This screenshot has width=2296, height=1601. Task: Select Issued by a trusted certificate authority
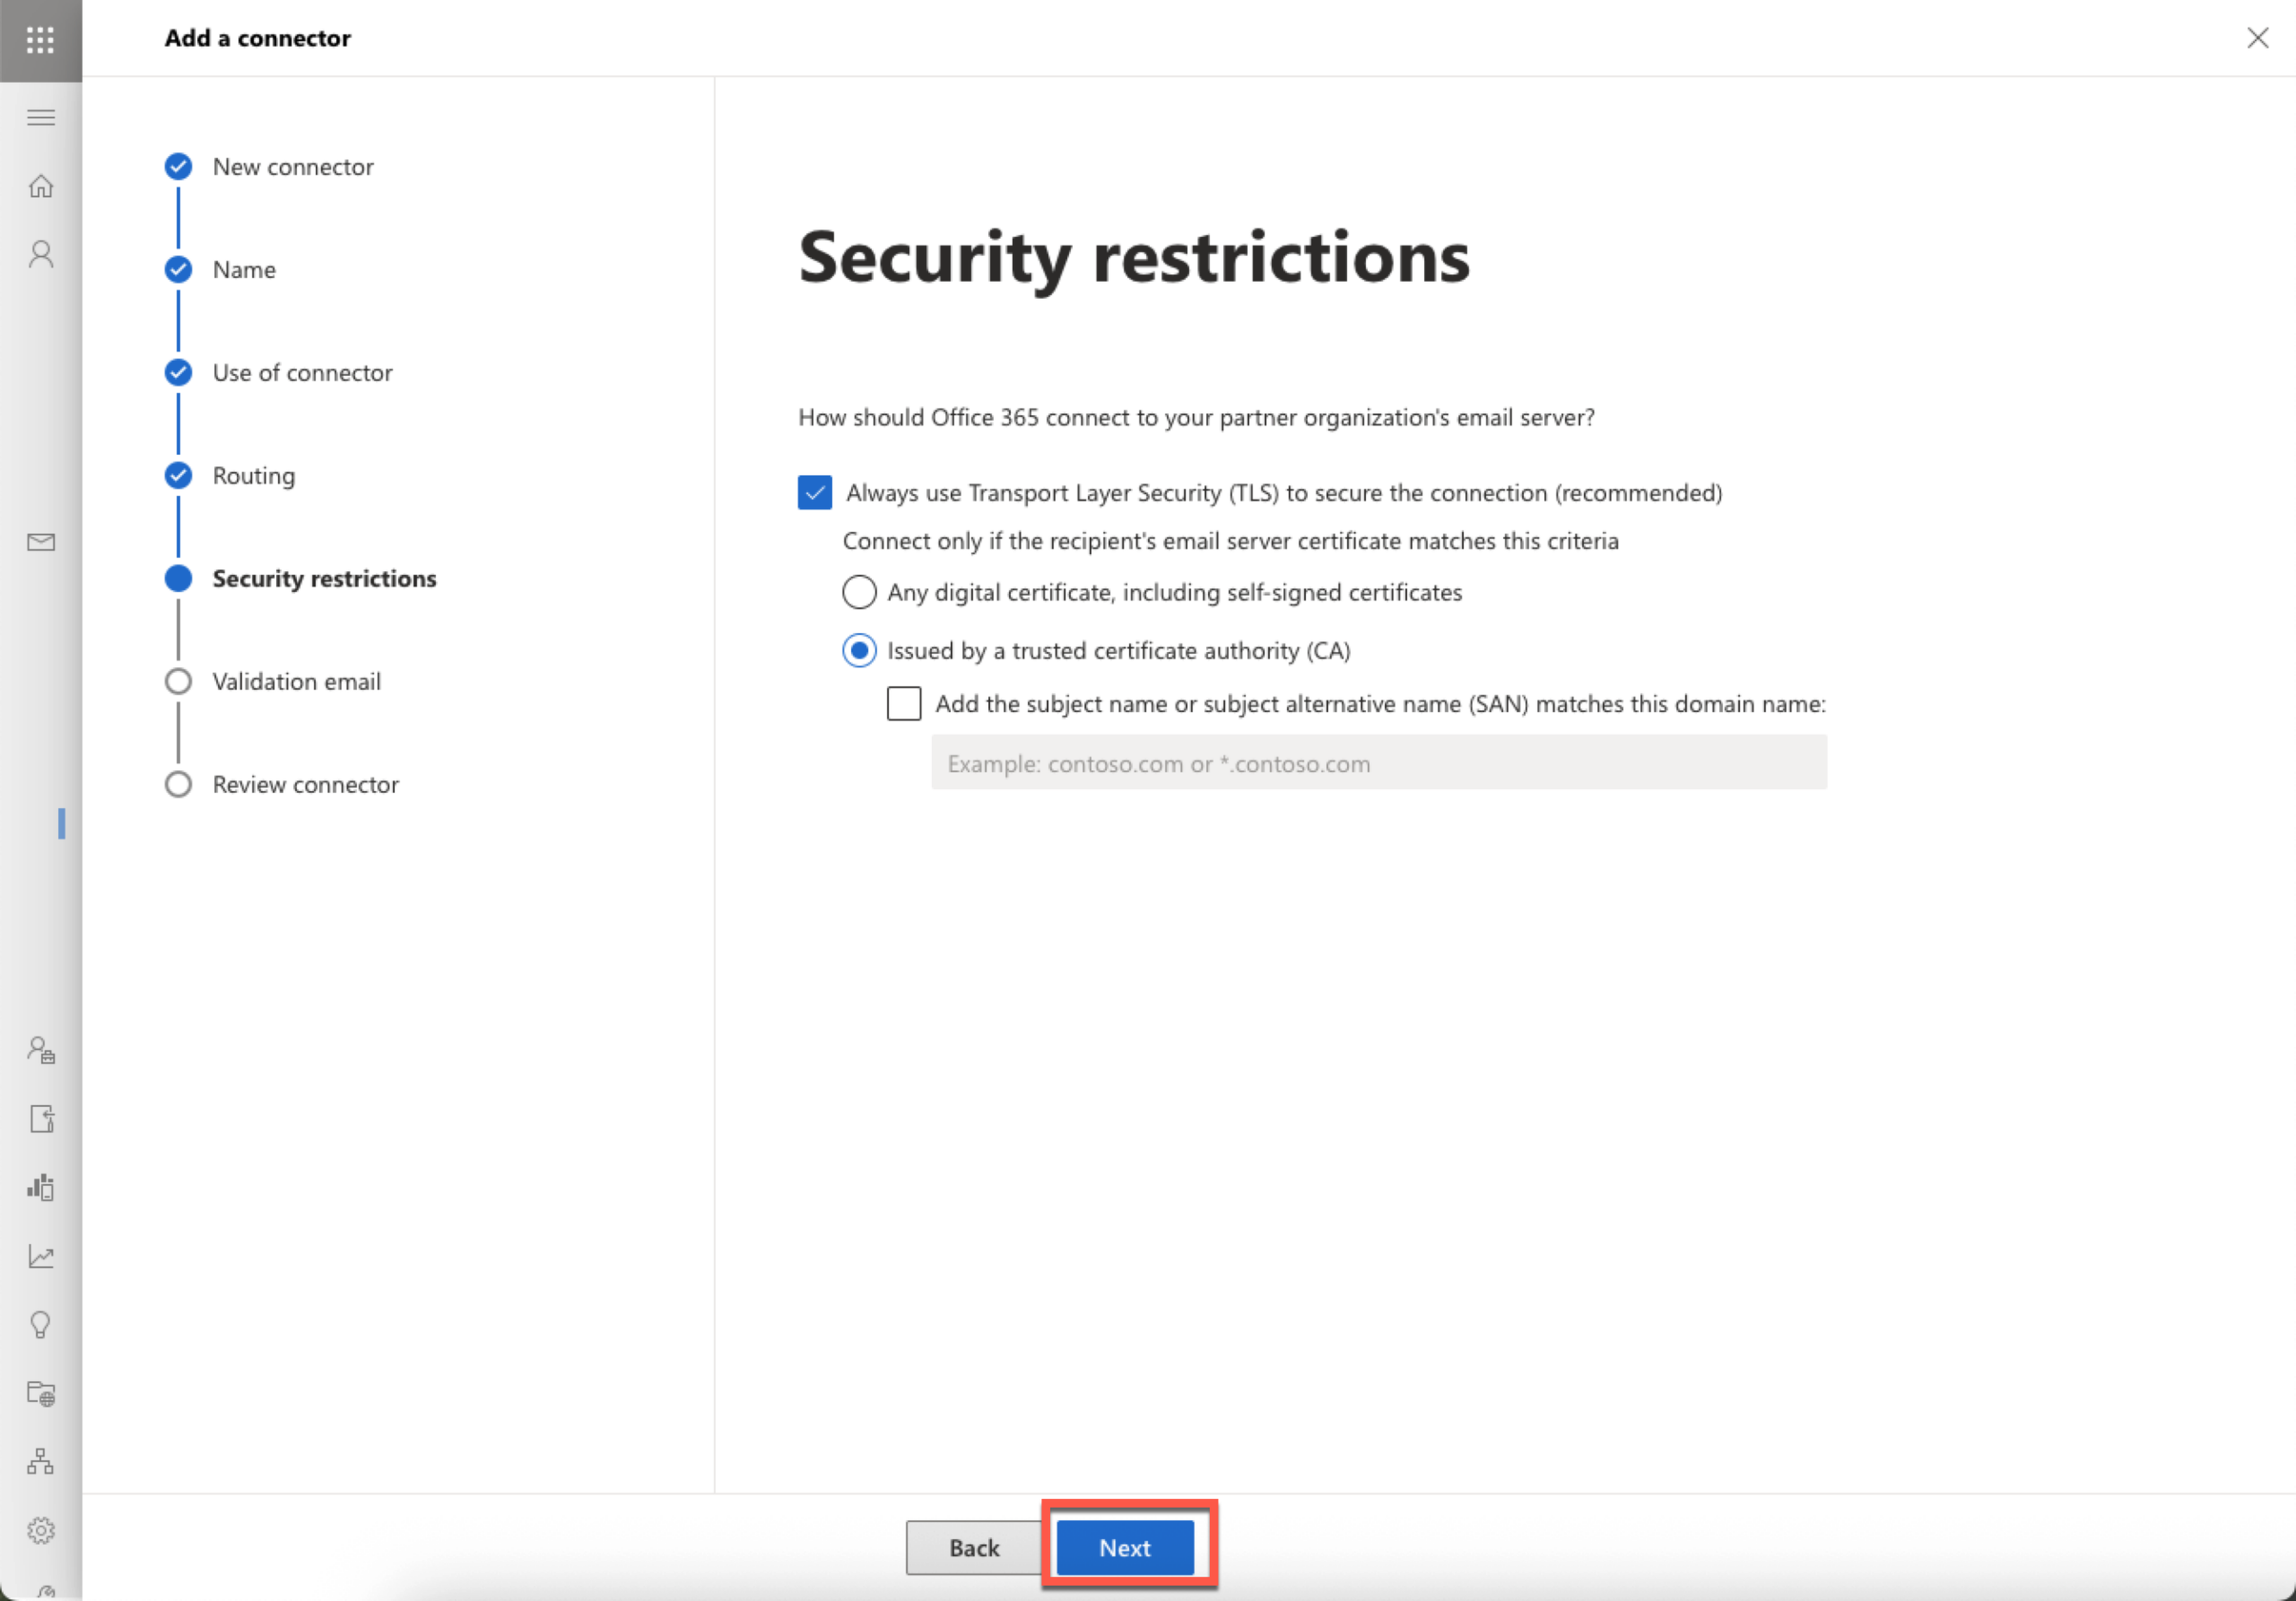coord(859,651)
